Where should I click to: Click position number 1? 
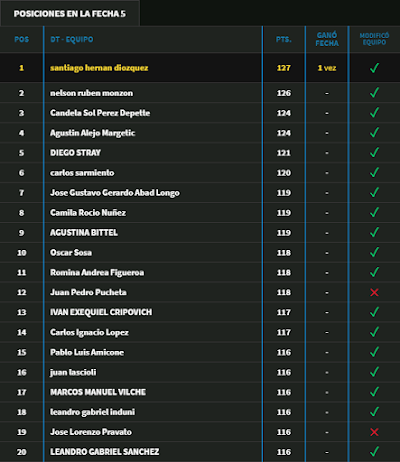click(x=22, y=68)
